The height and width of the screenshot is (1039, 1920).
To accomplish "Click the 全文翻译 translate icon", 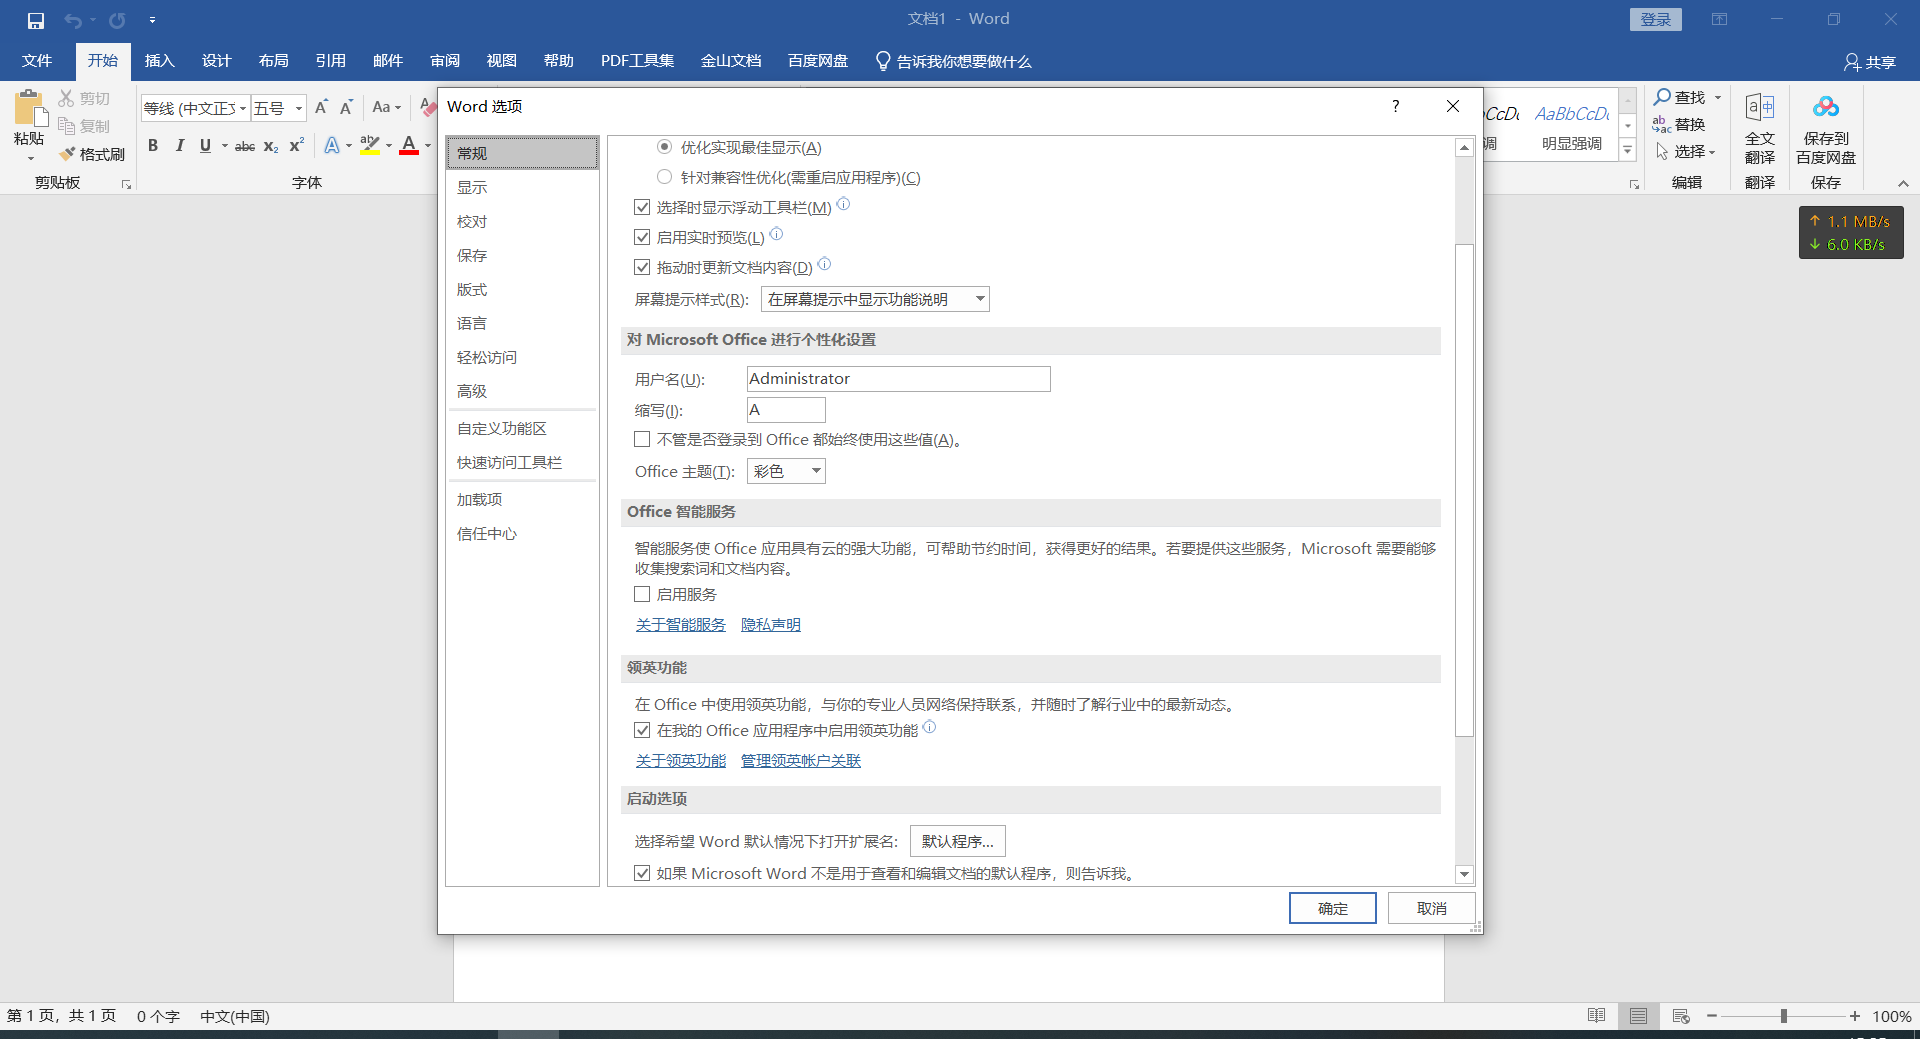I will [x=1759, y=108].
